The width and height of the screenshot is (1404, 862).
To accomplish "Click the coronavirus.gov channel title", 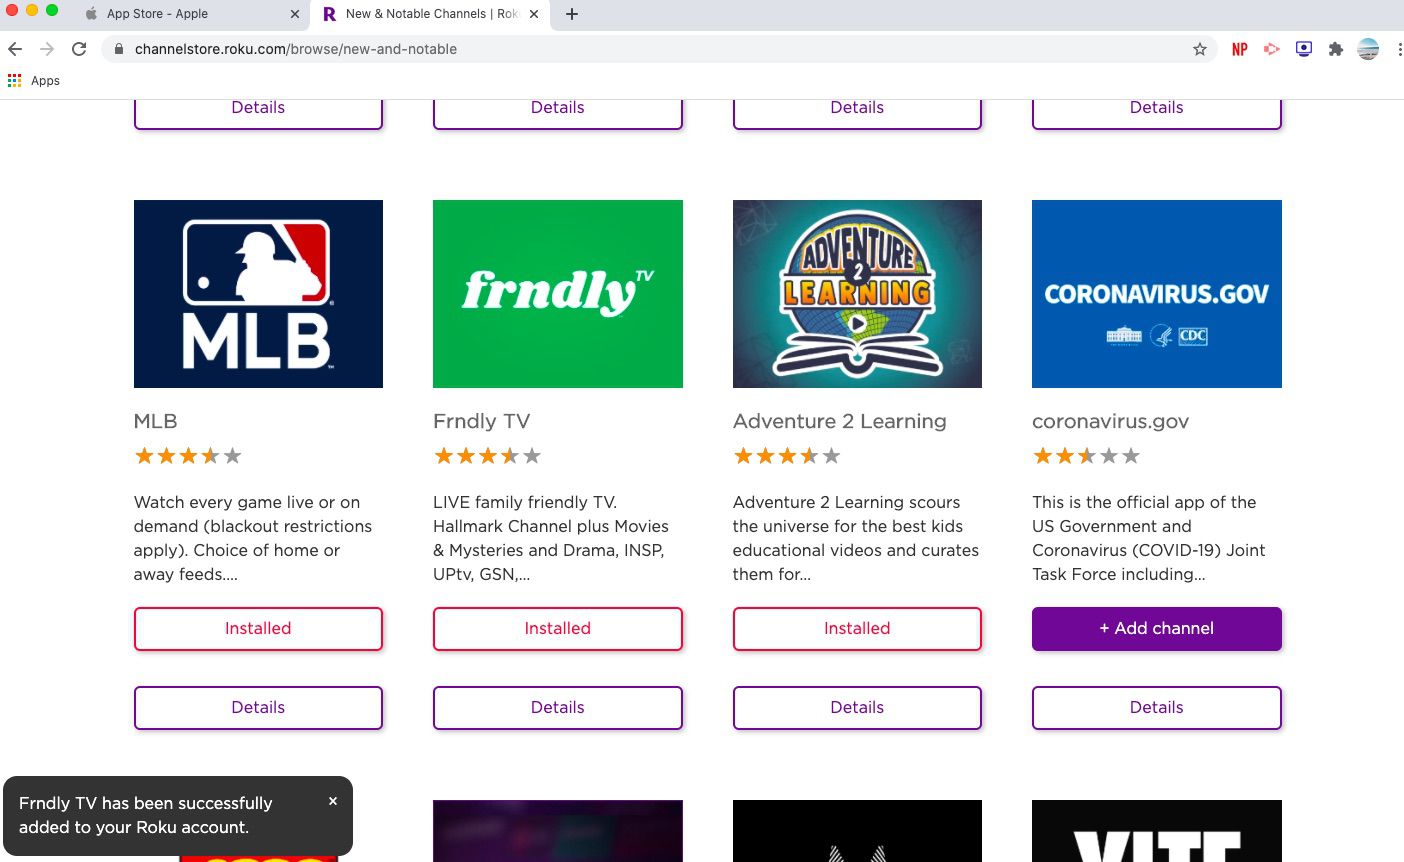I will [1110, 422].
